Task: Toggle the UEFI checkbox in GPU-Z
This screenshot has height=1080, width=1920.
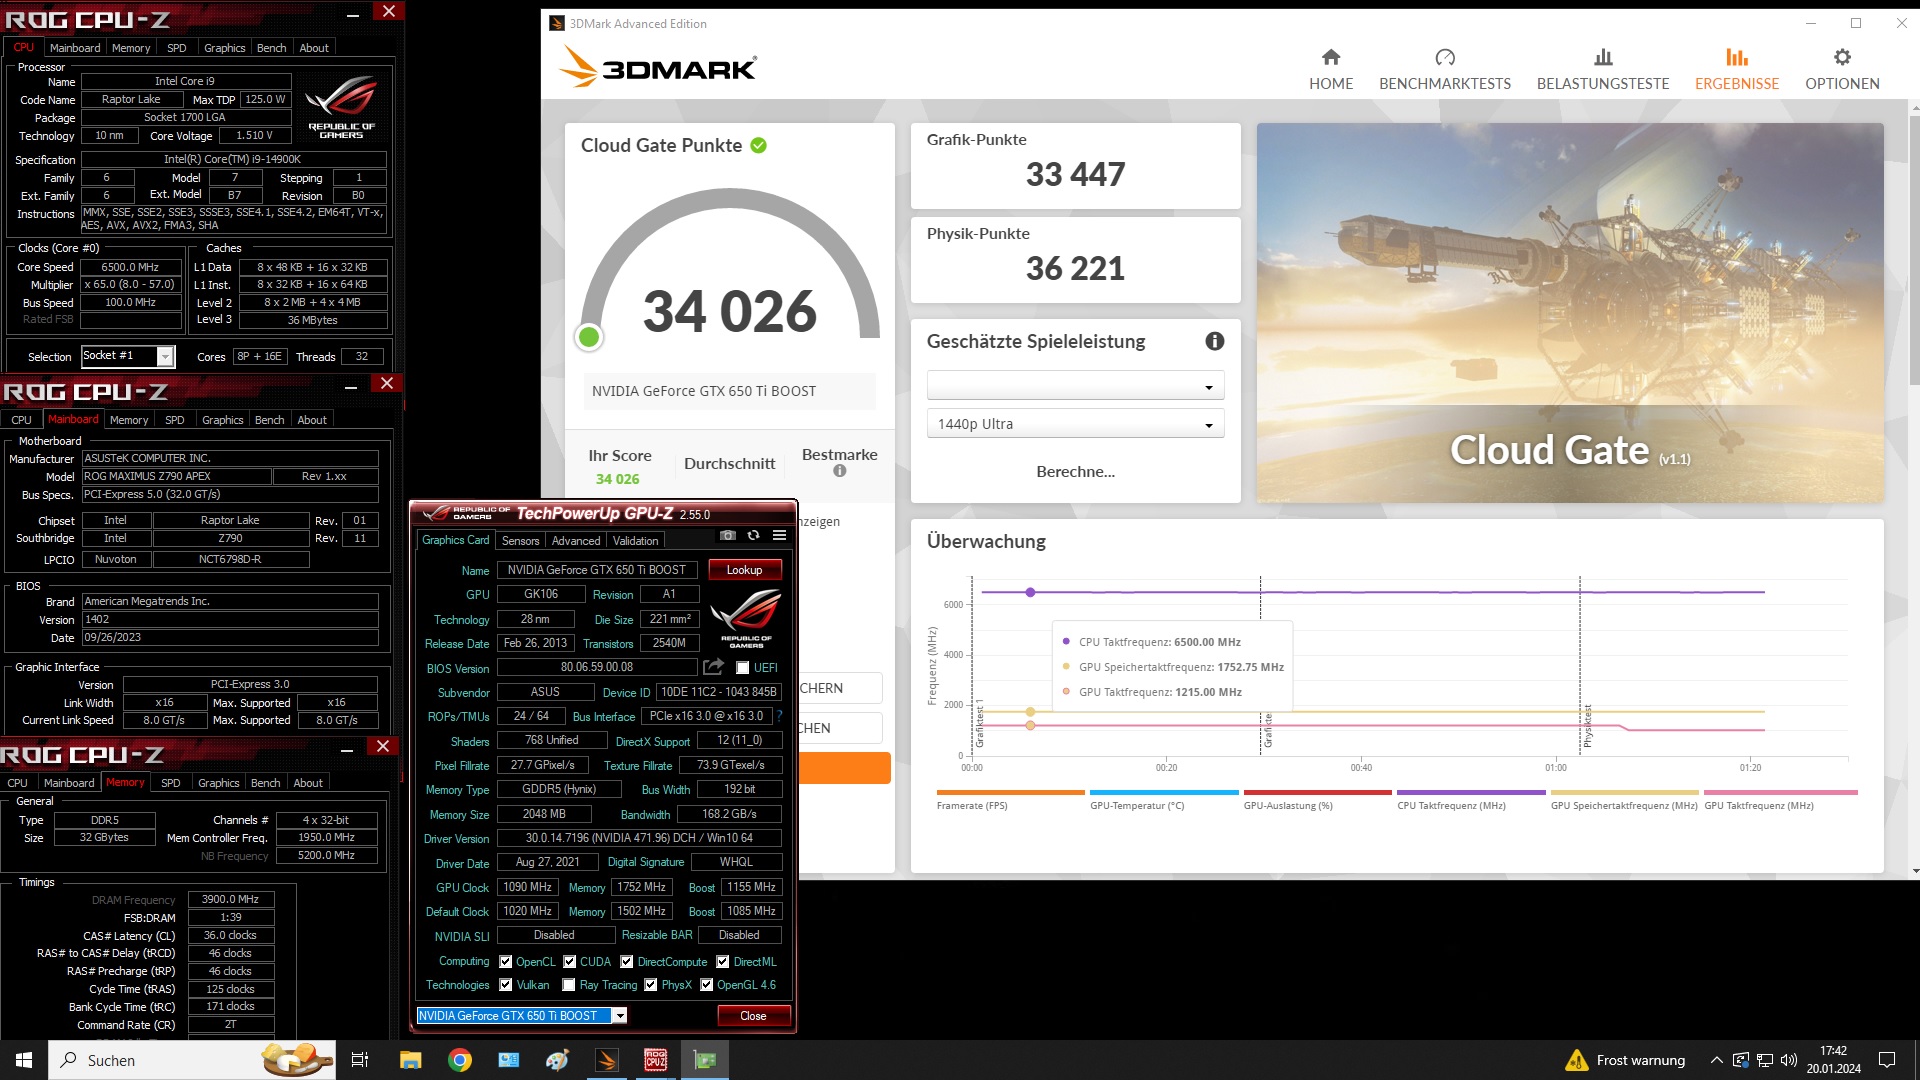Action: [x=743, y=668]
